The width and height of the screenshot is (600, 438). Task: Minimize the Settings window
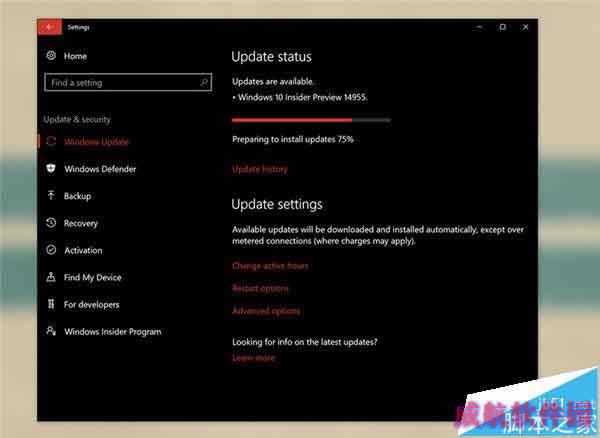479,27
